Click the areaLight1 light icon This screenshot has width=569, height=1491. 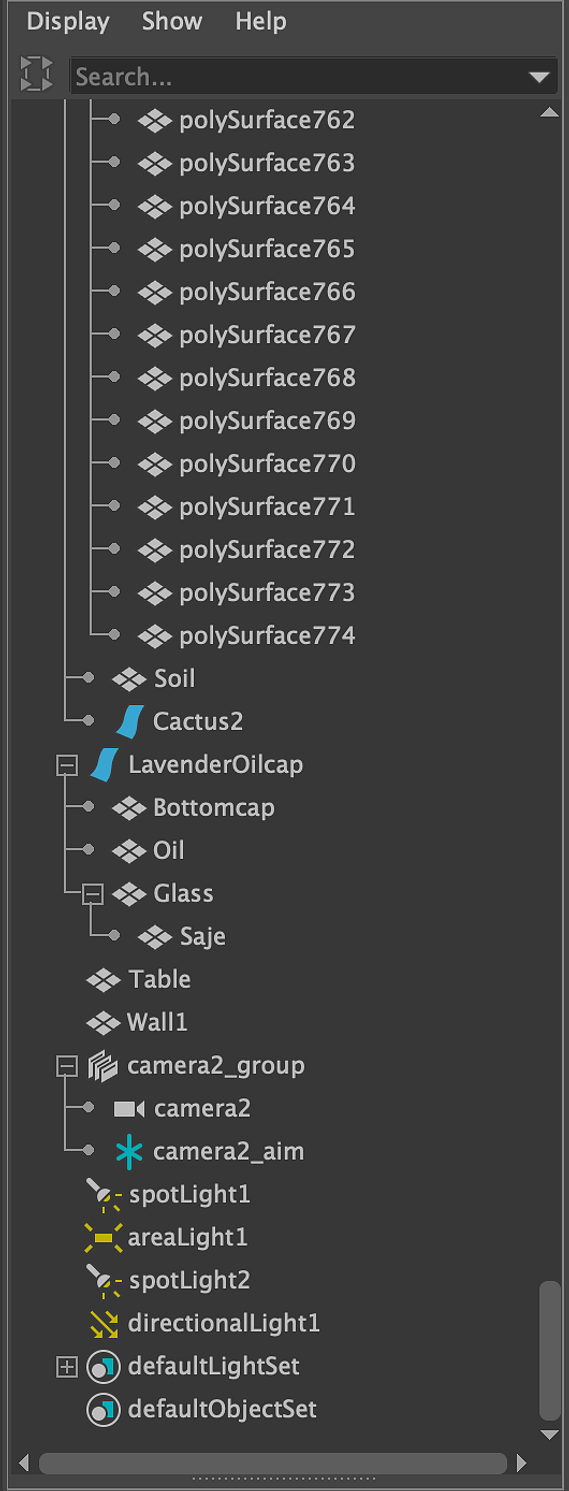click(103, 1237)
